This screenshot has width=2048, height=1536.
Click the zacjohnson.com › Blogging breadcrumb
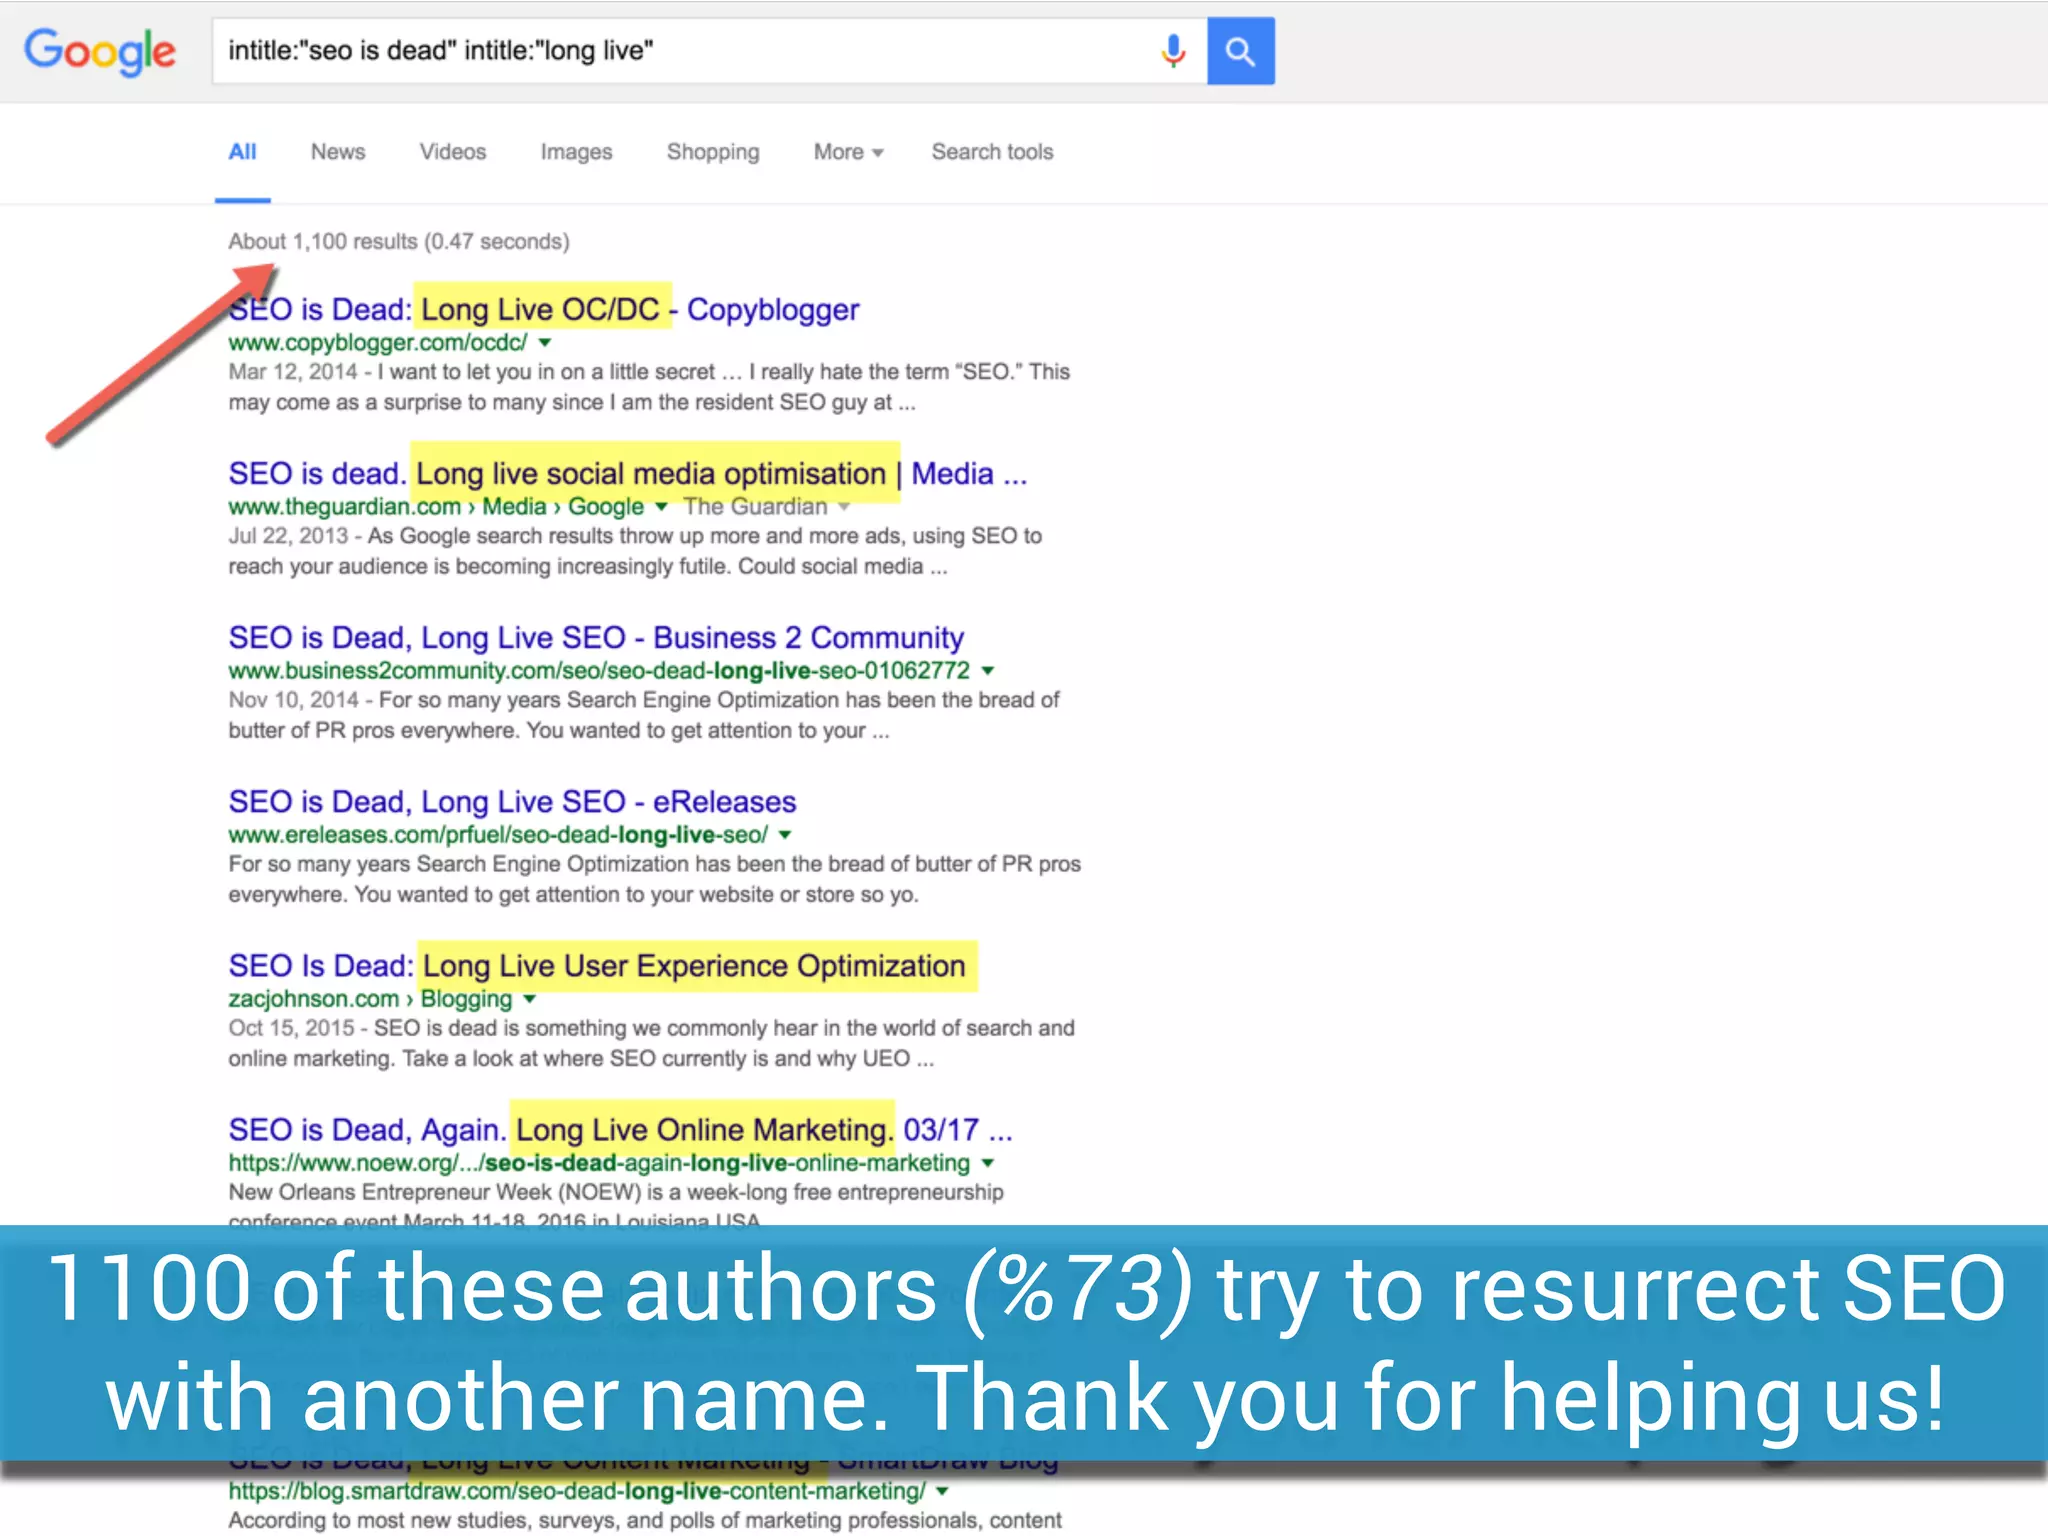click(x=370, y=998)
